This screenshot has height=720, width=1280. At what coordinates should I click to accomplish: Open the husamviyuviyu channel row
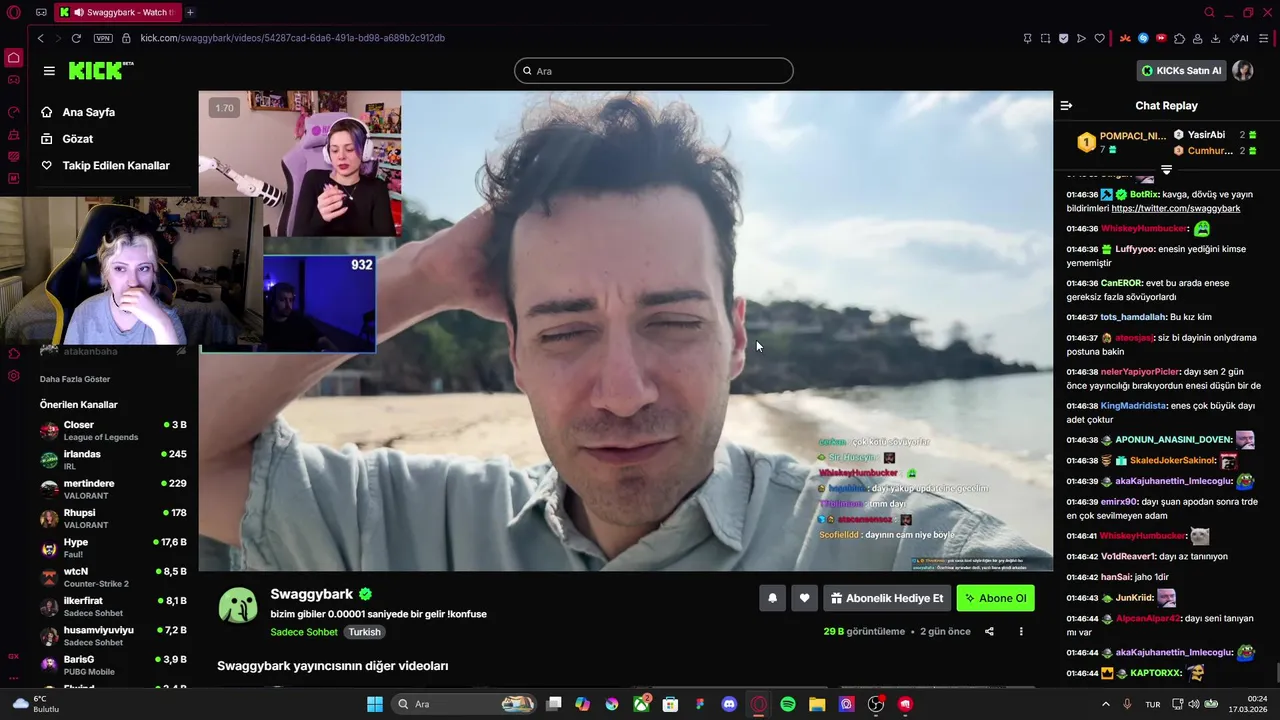point(113,636)
